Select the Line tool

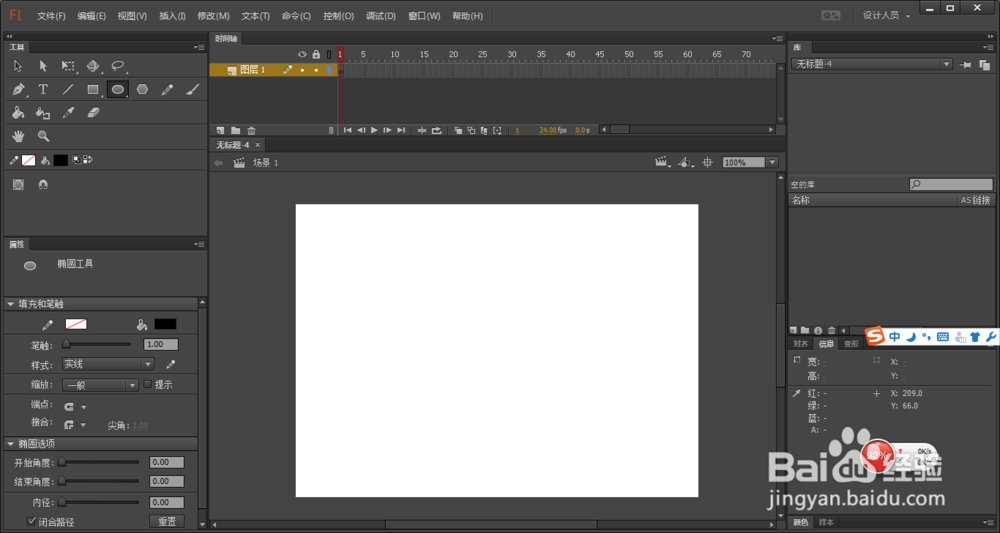(x=68, y=89)
